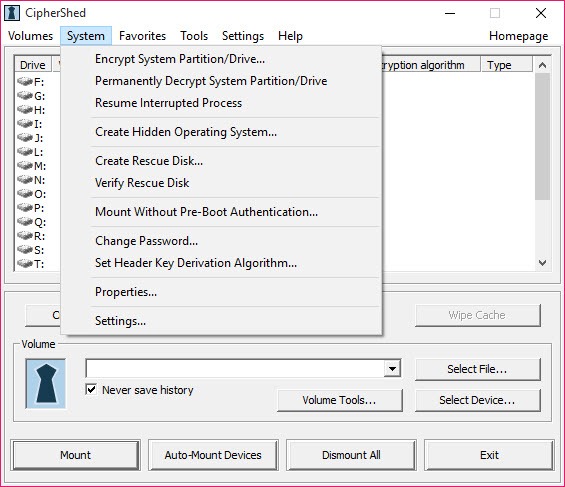
Task: Click the drive icon for G:
Action: 25,95
